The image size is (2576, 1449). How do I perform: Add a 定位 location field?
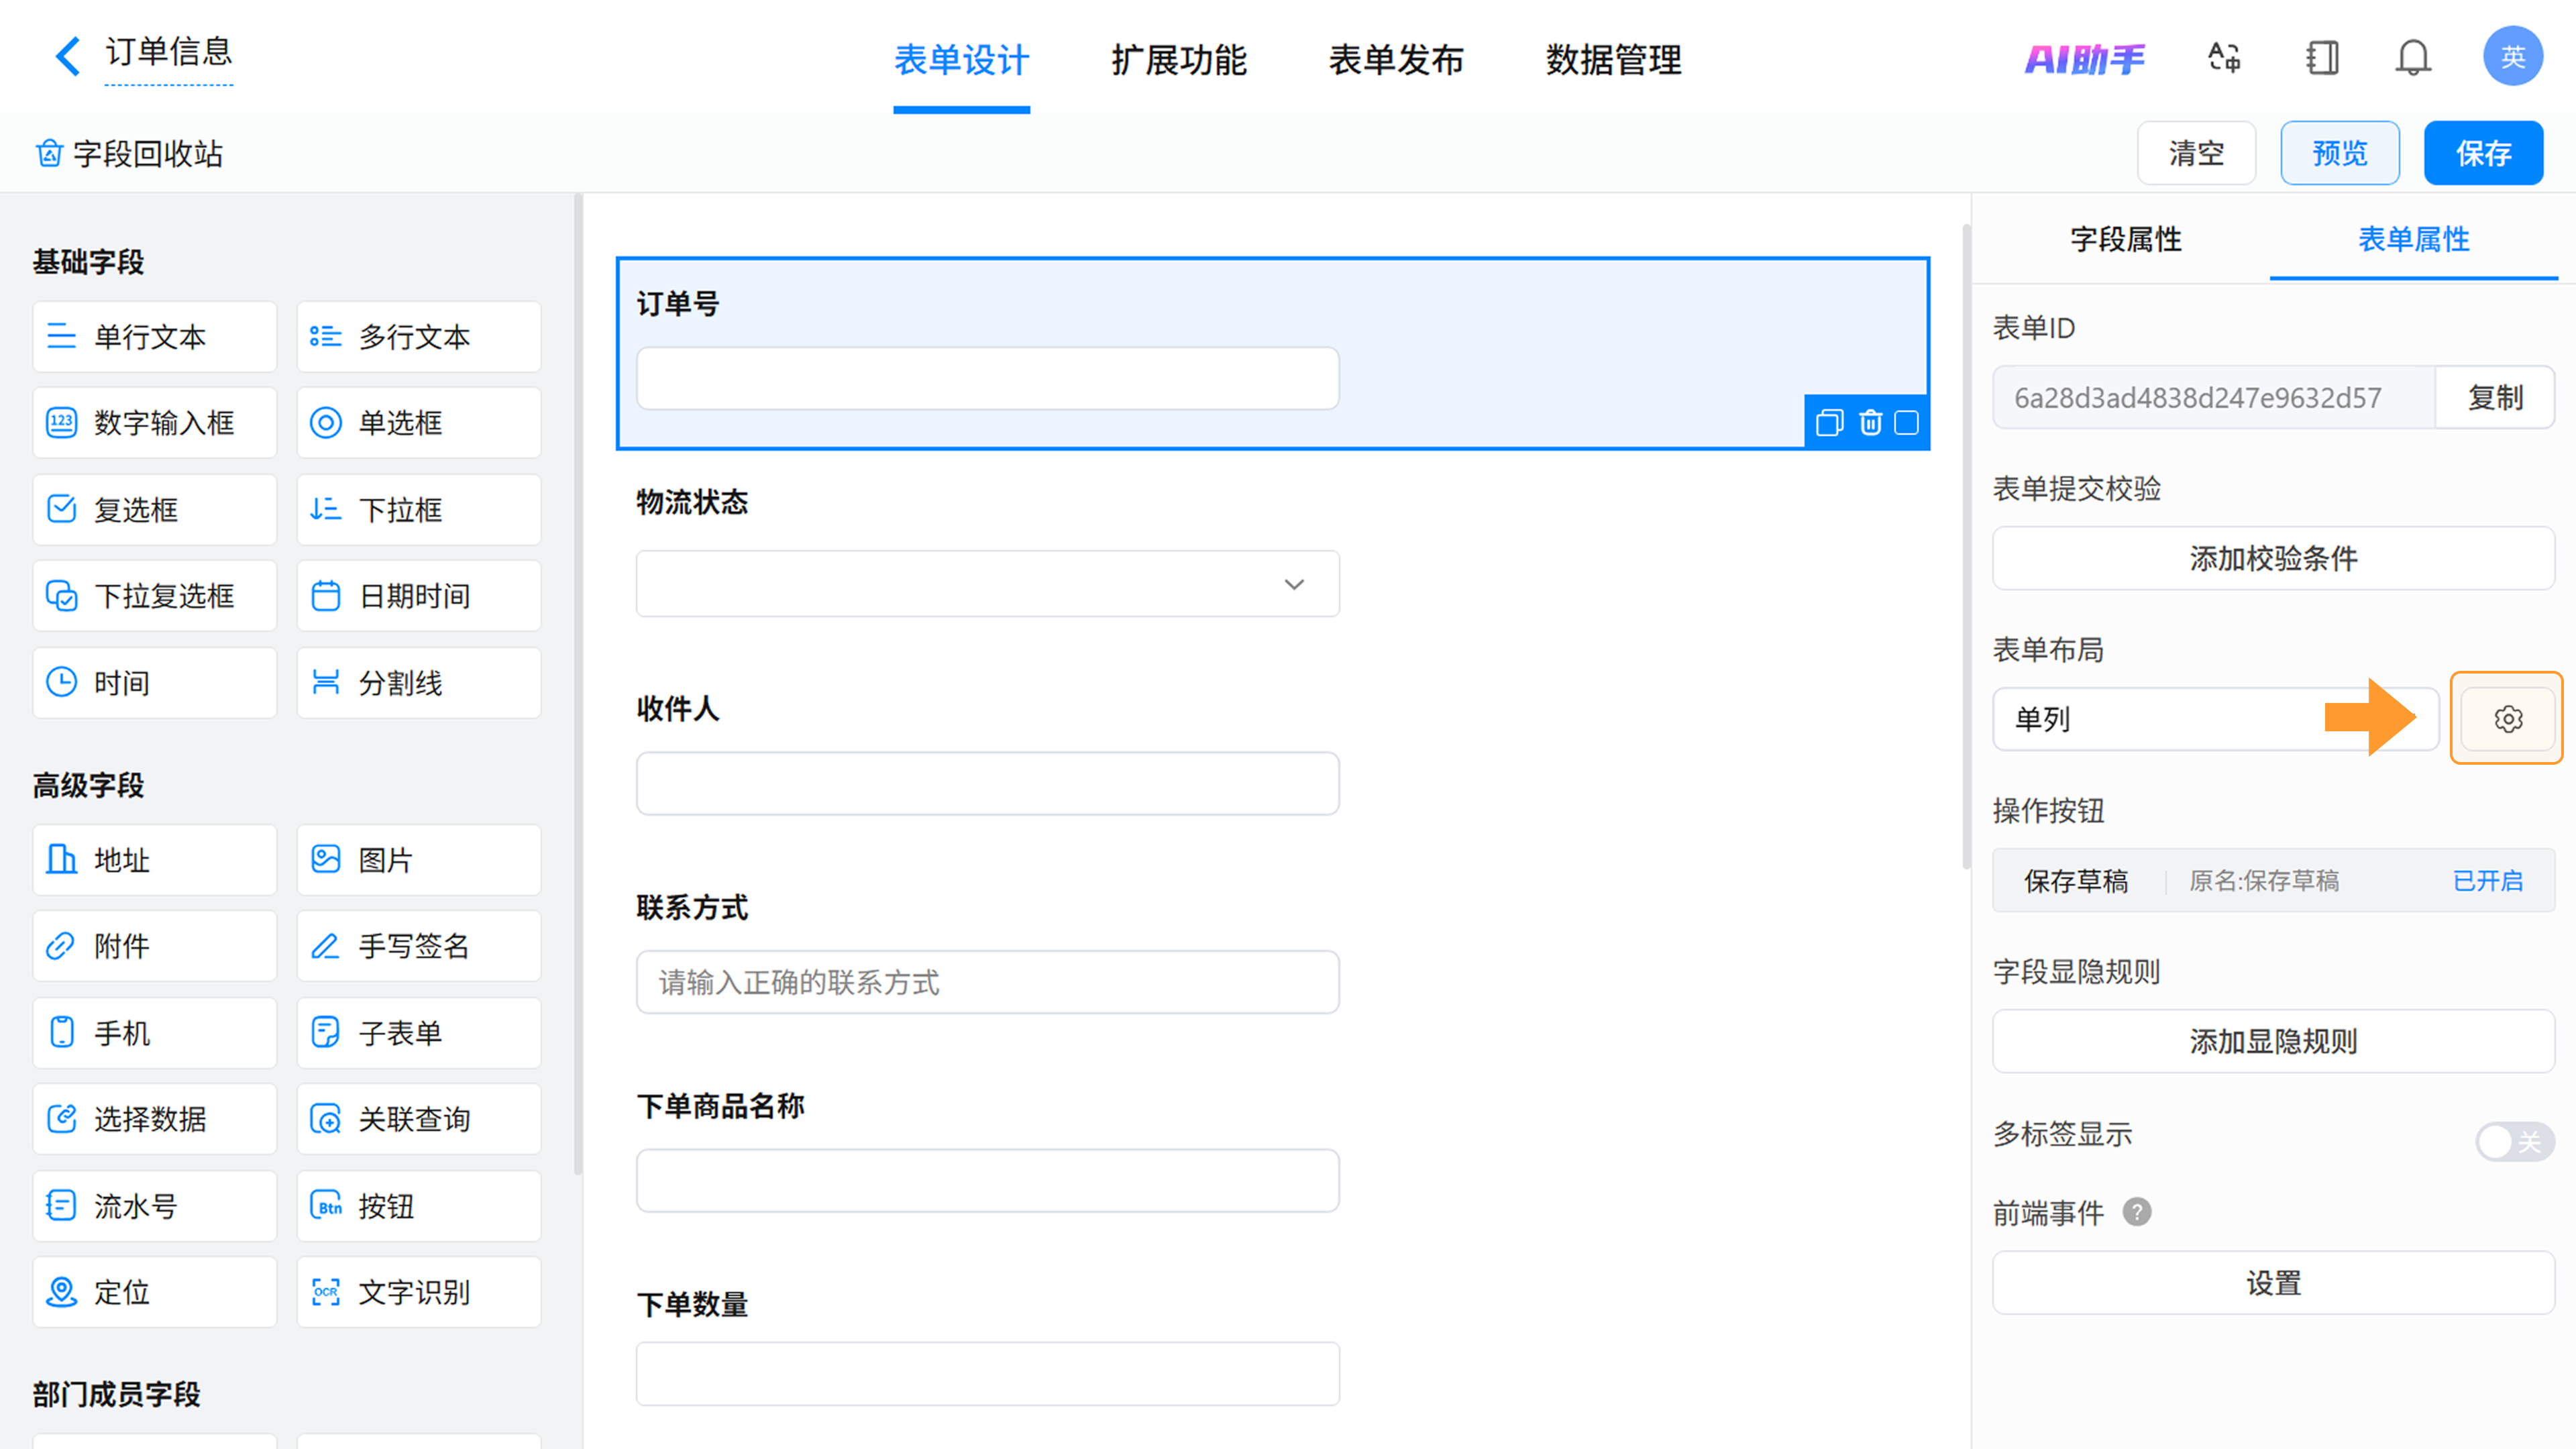click(154, 1292)
